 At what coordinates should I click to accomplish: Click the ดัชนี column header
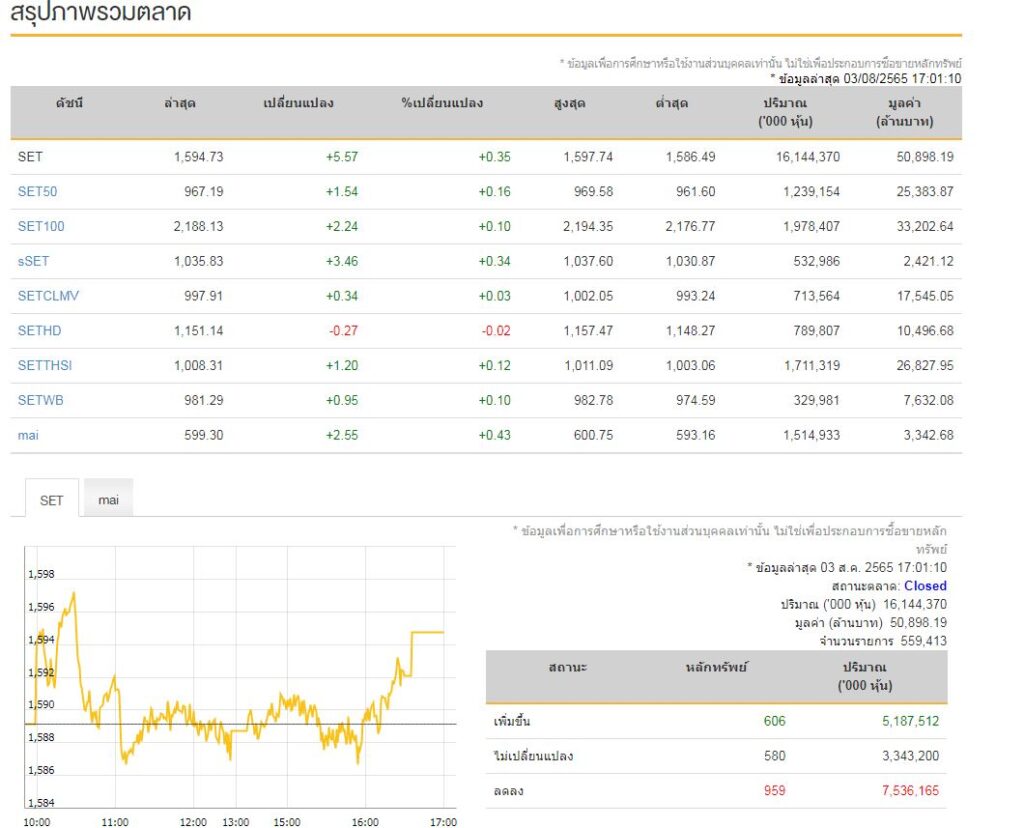coord(69,103)
